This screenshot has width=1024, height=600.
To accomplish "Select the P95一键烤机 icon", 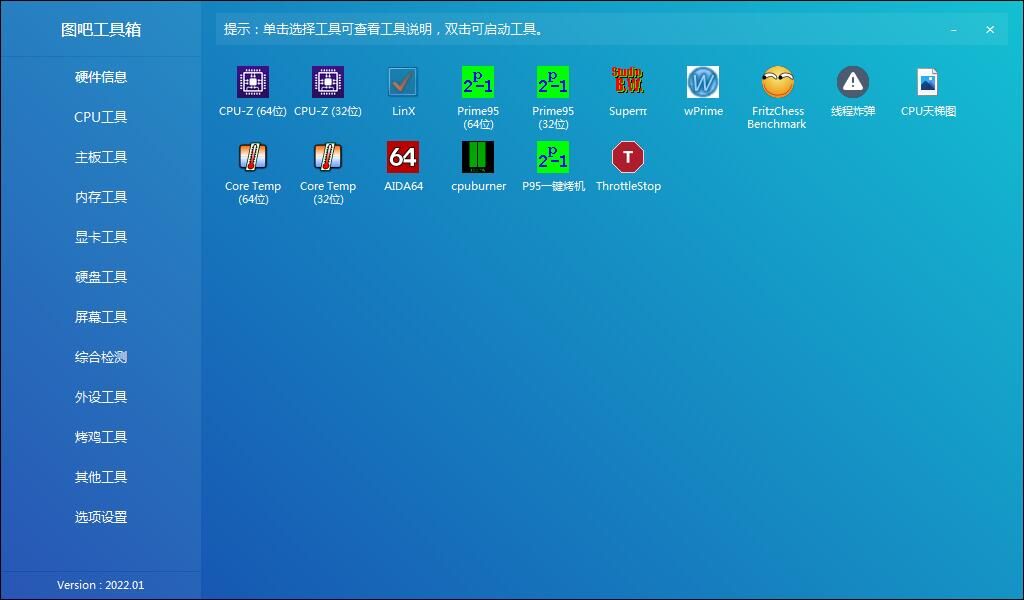I will (553, 157).
